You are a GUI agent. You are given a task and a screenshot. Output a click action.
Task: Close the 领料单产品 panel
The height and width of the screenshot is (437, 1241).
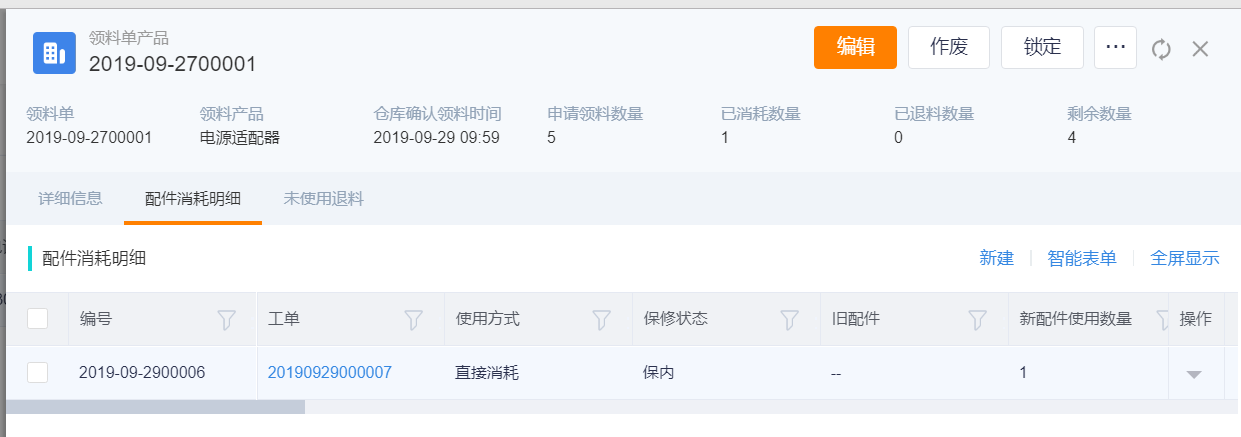[x=1201, y=49]
